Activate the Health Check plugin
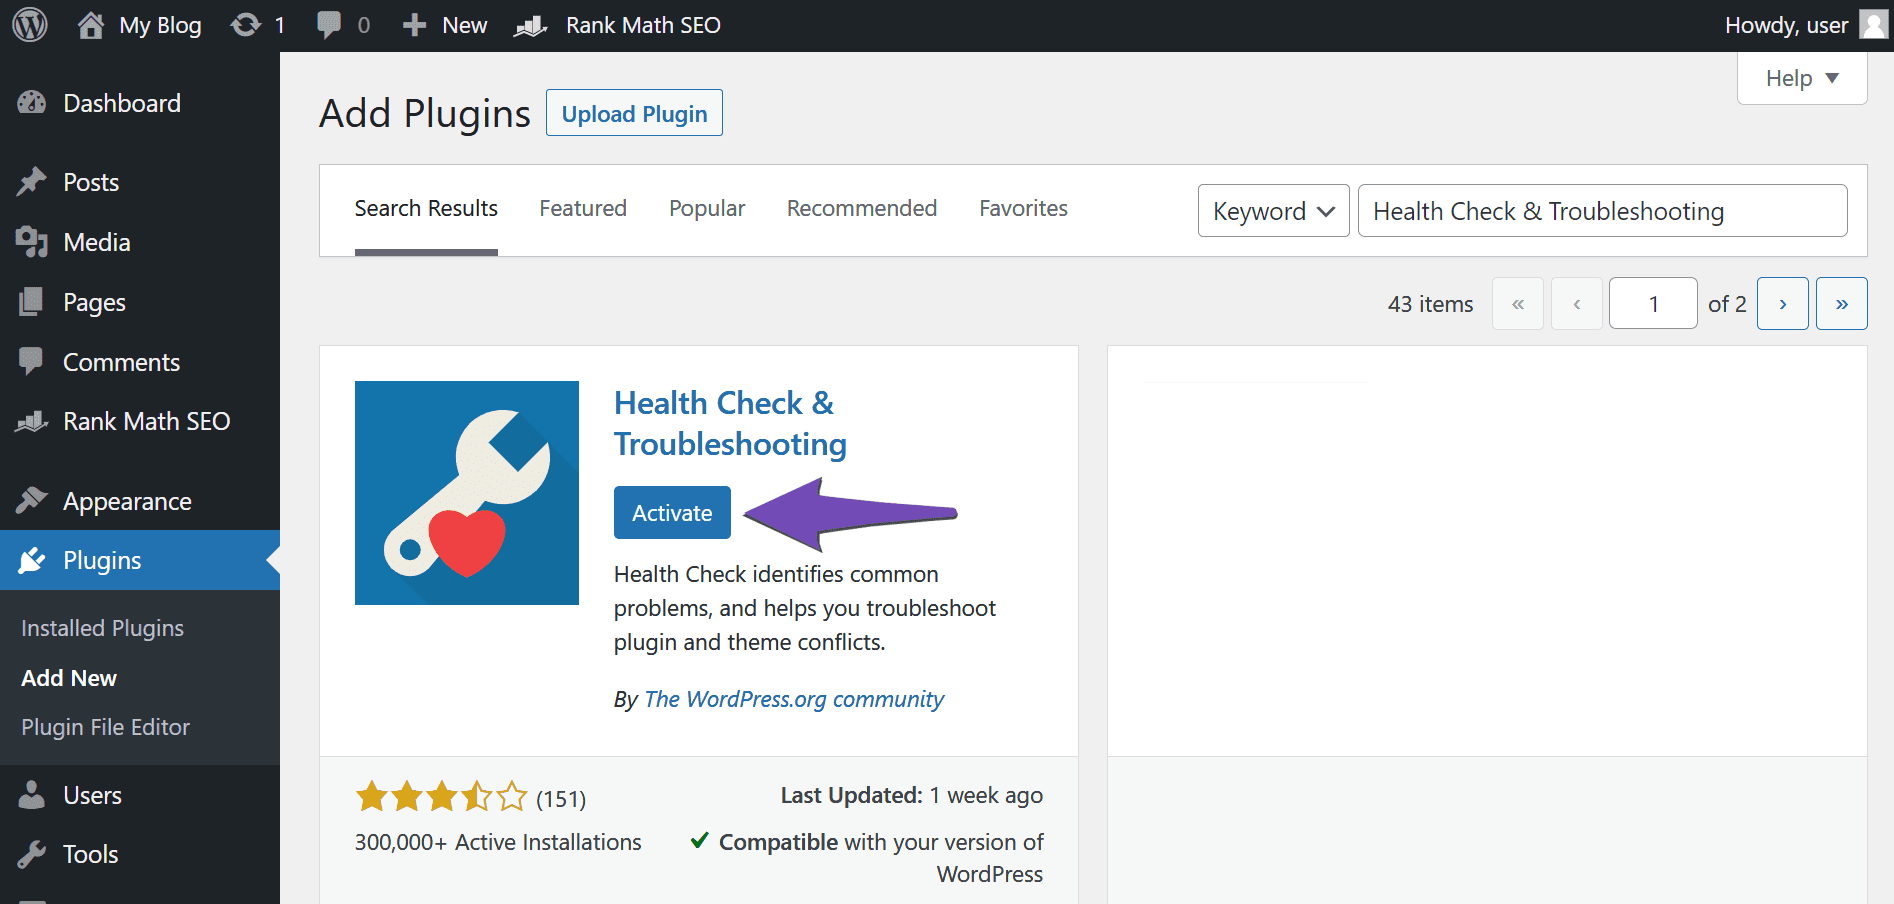The image size is (1894, 904). (672, 512)
